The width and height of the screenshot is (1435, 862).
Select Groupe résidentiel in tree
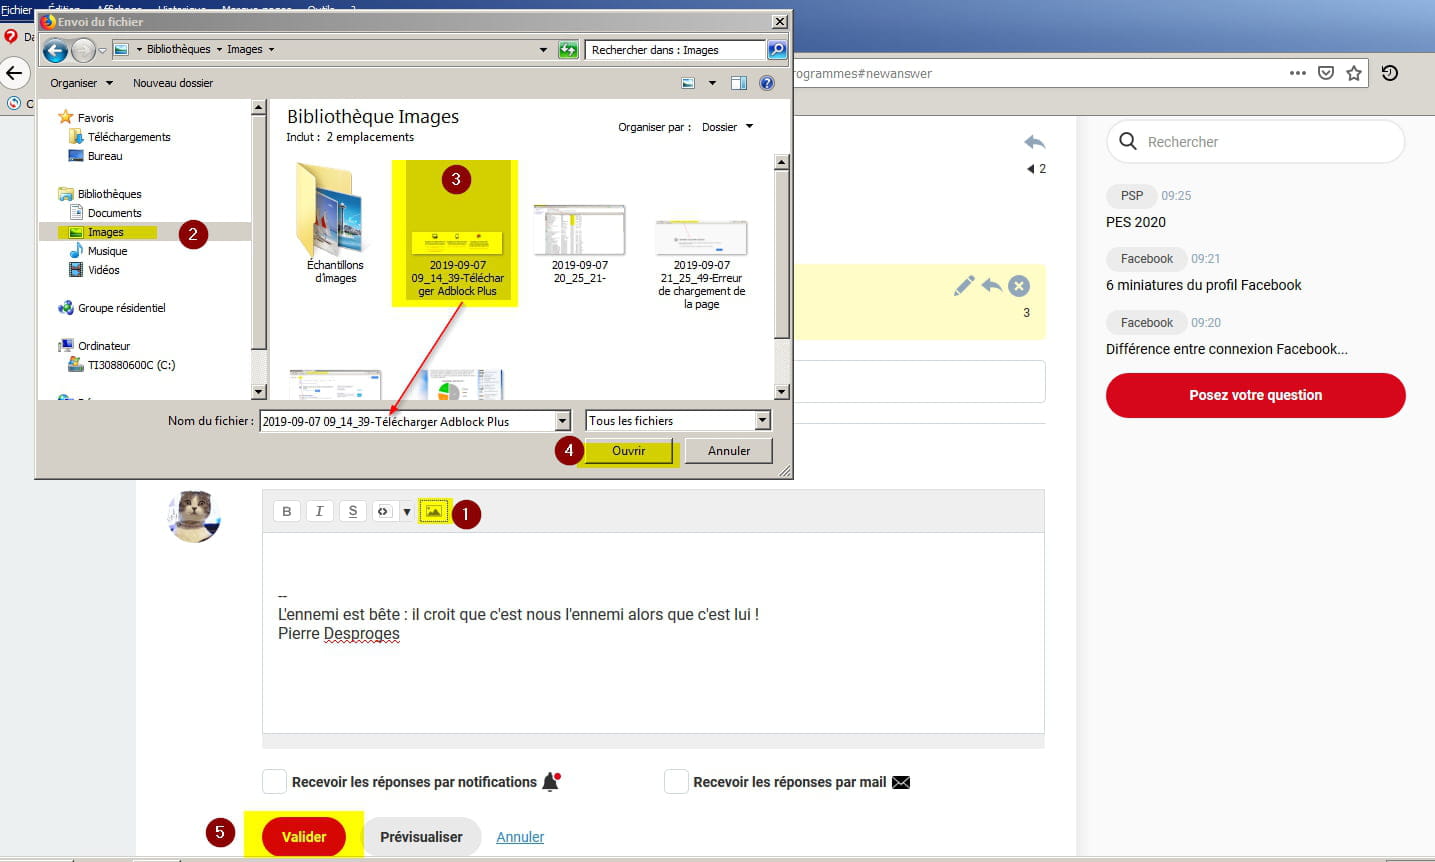click(112, 308)
